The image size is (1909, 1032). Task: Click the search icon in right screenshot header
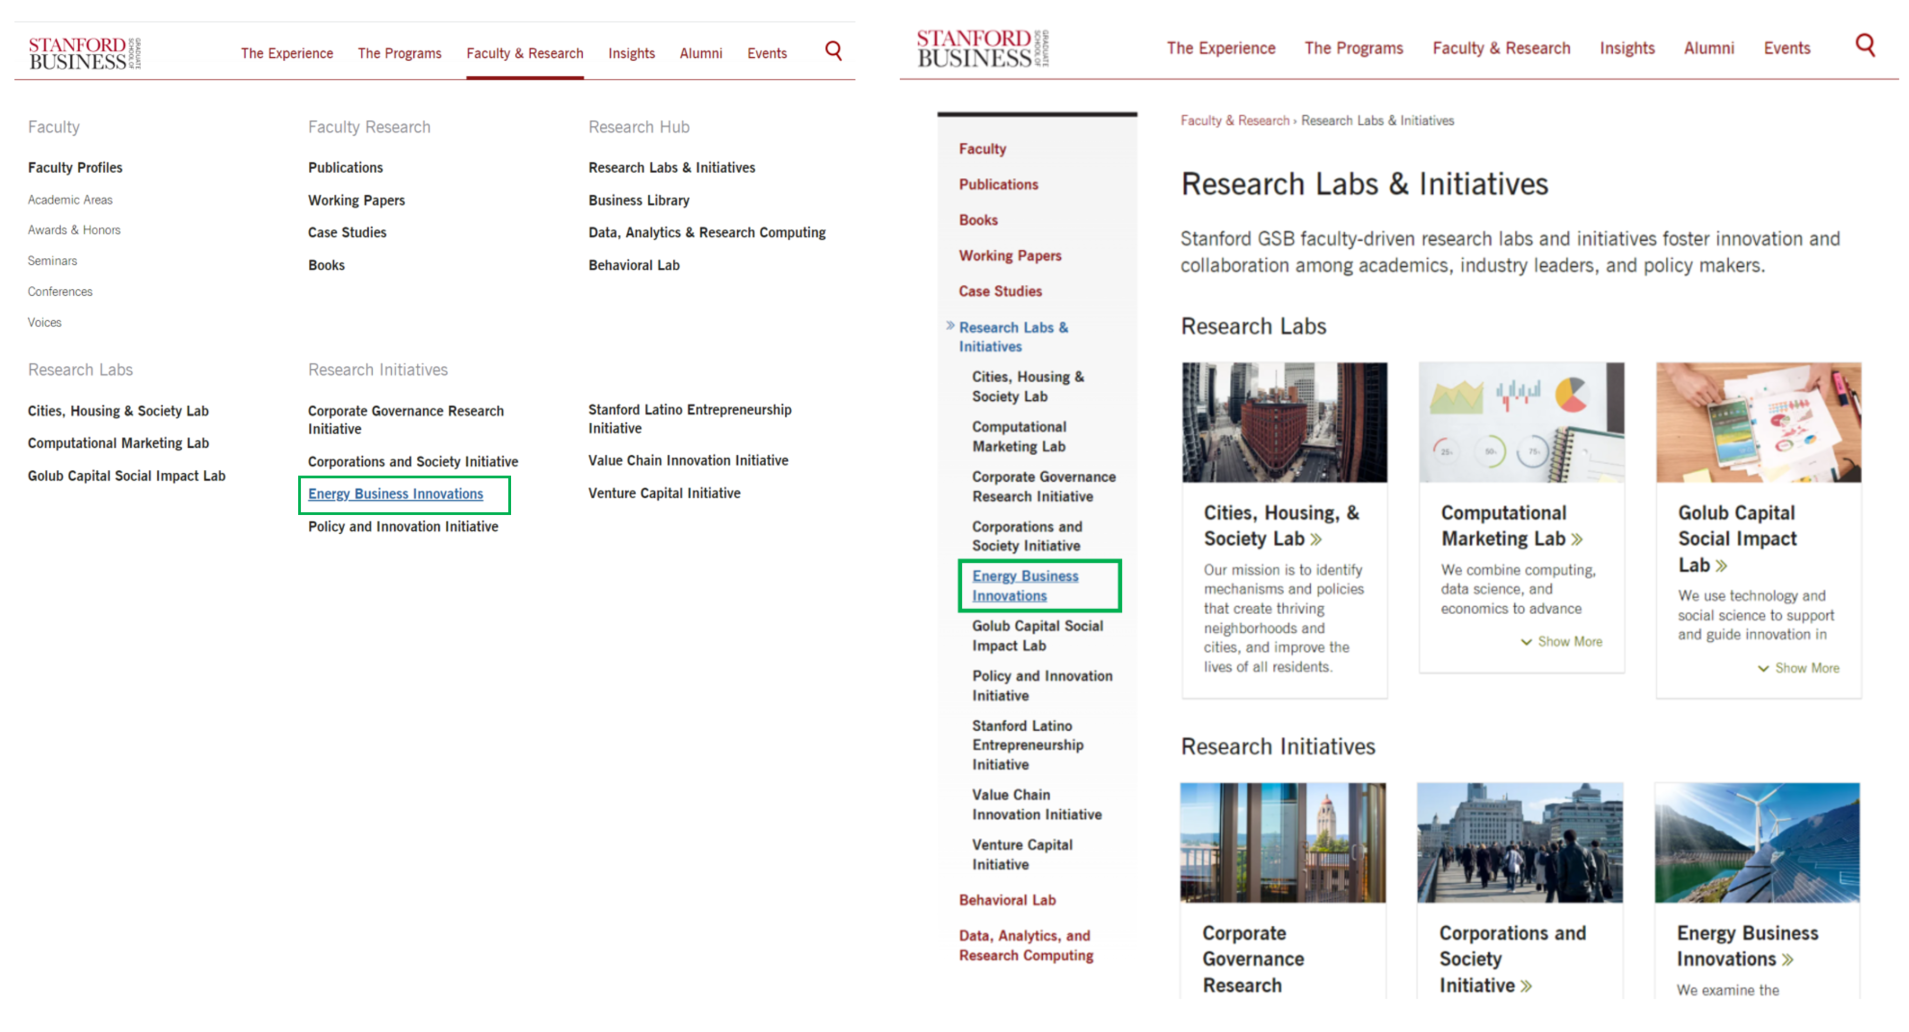pos(1865,45)
